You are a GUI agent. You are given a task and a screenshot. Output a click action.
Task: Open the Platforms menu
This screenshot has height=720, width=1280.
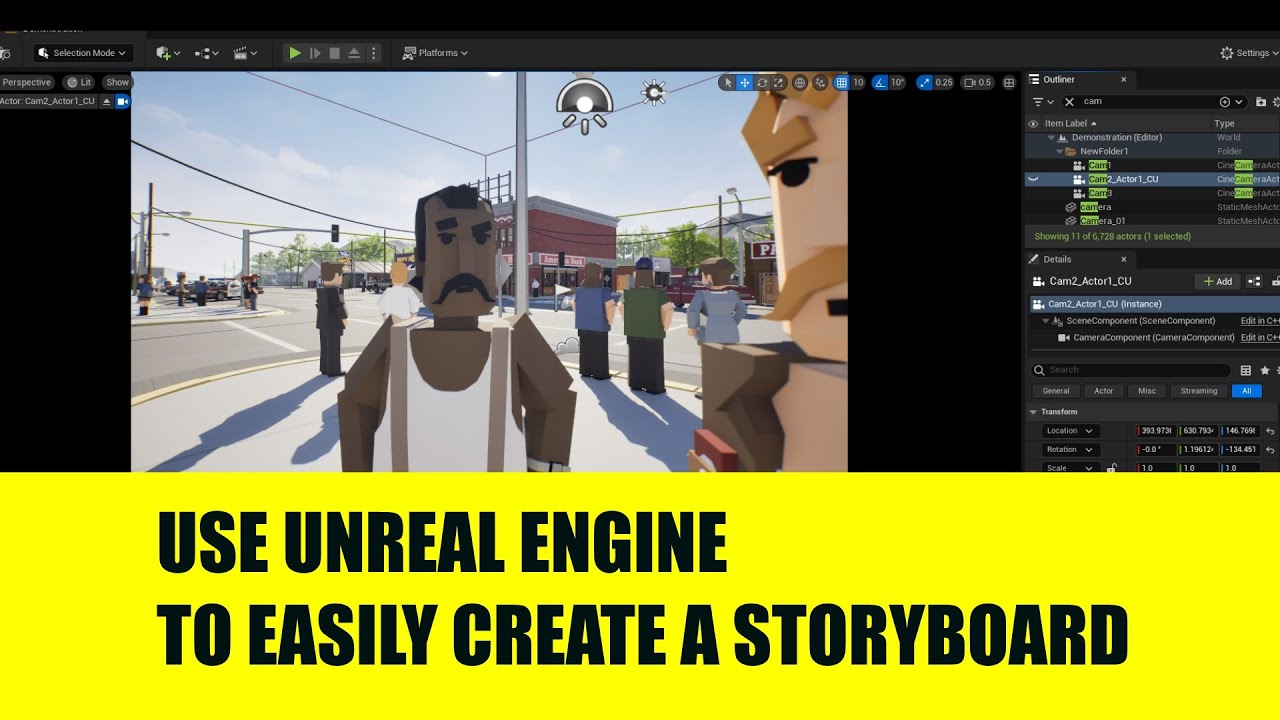[x=435, y=53]
